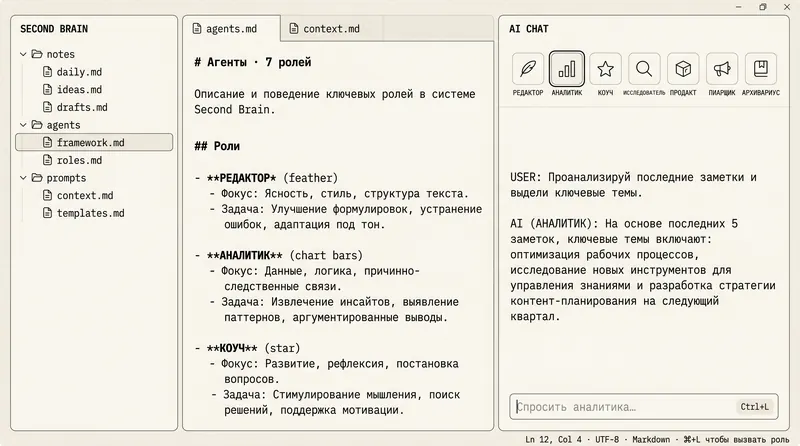Close the application window
The width and height of the screenshot is (800, 446).
coord(787,7)
